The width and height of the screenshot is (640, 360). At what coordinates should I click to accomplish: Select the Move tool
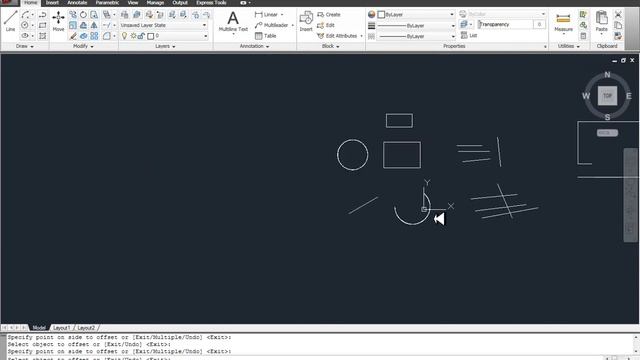[x=58, y=21]
